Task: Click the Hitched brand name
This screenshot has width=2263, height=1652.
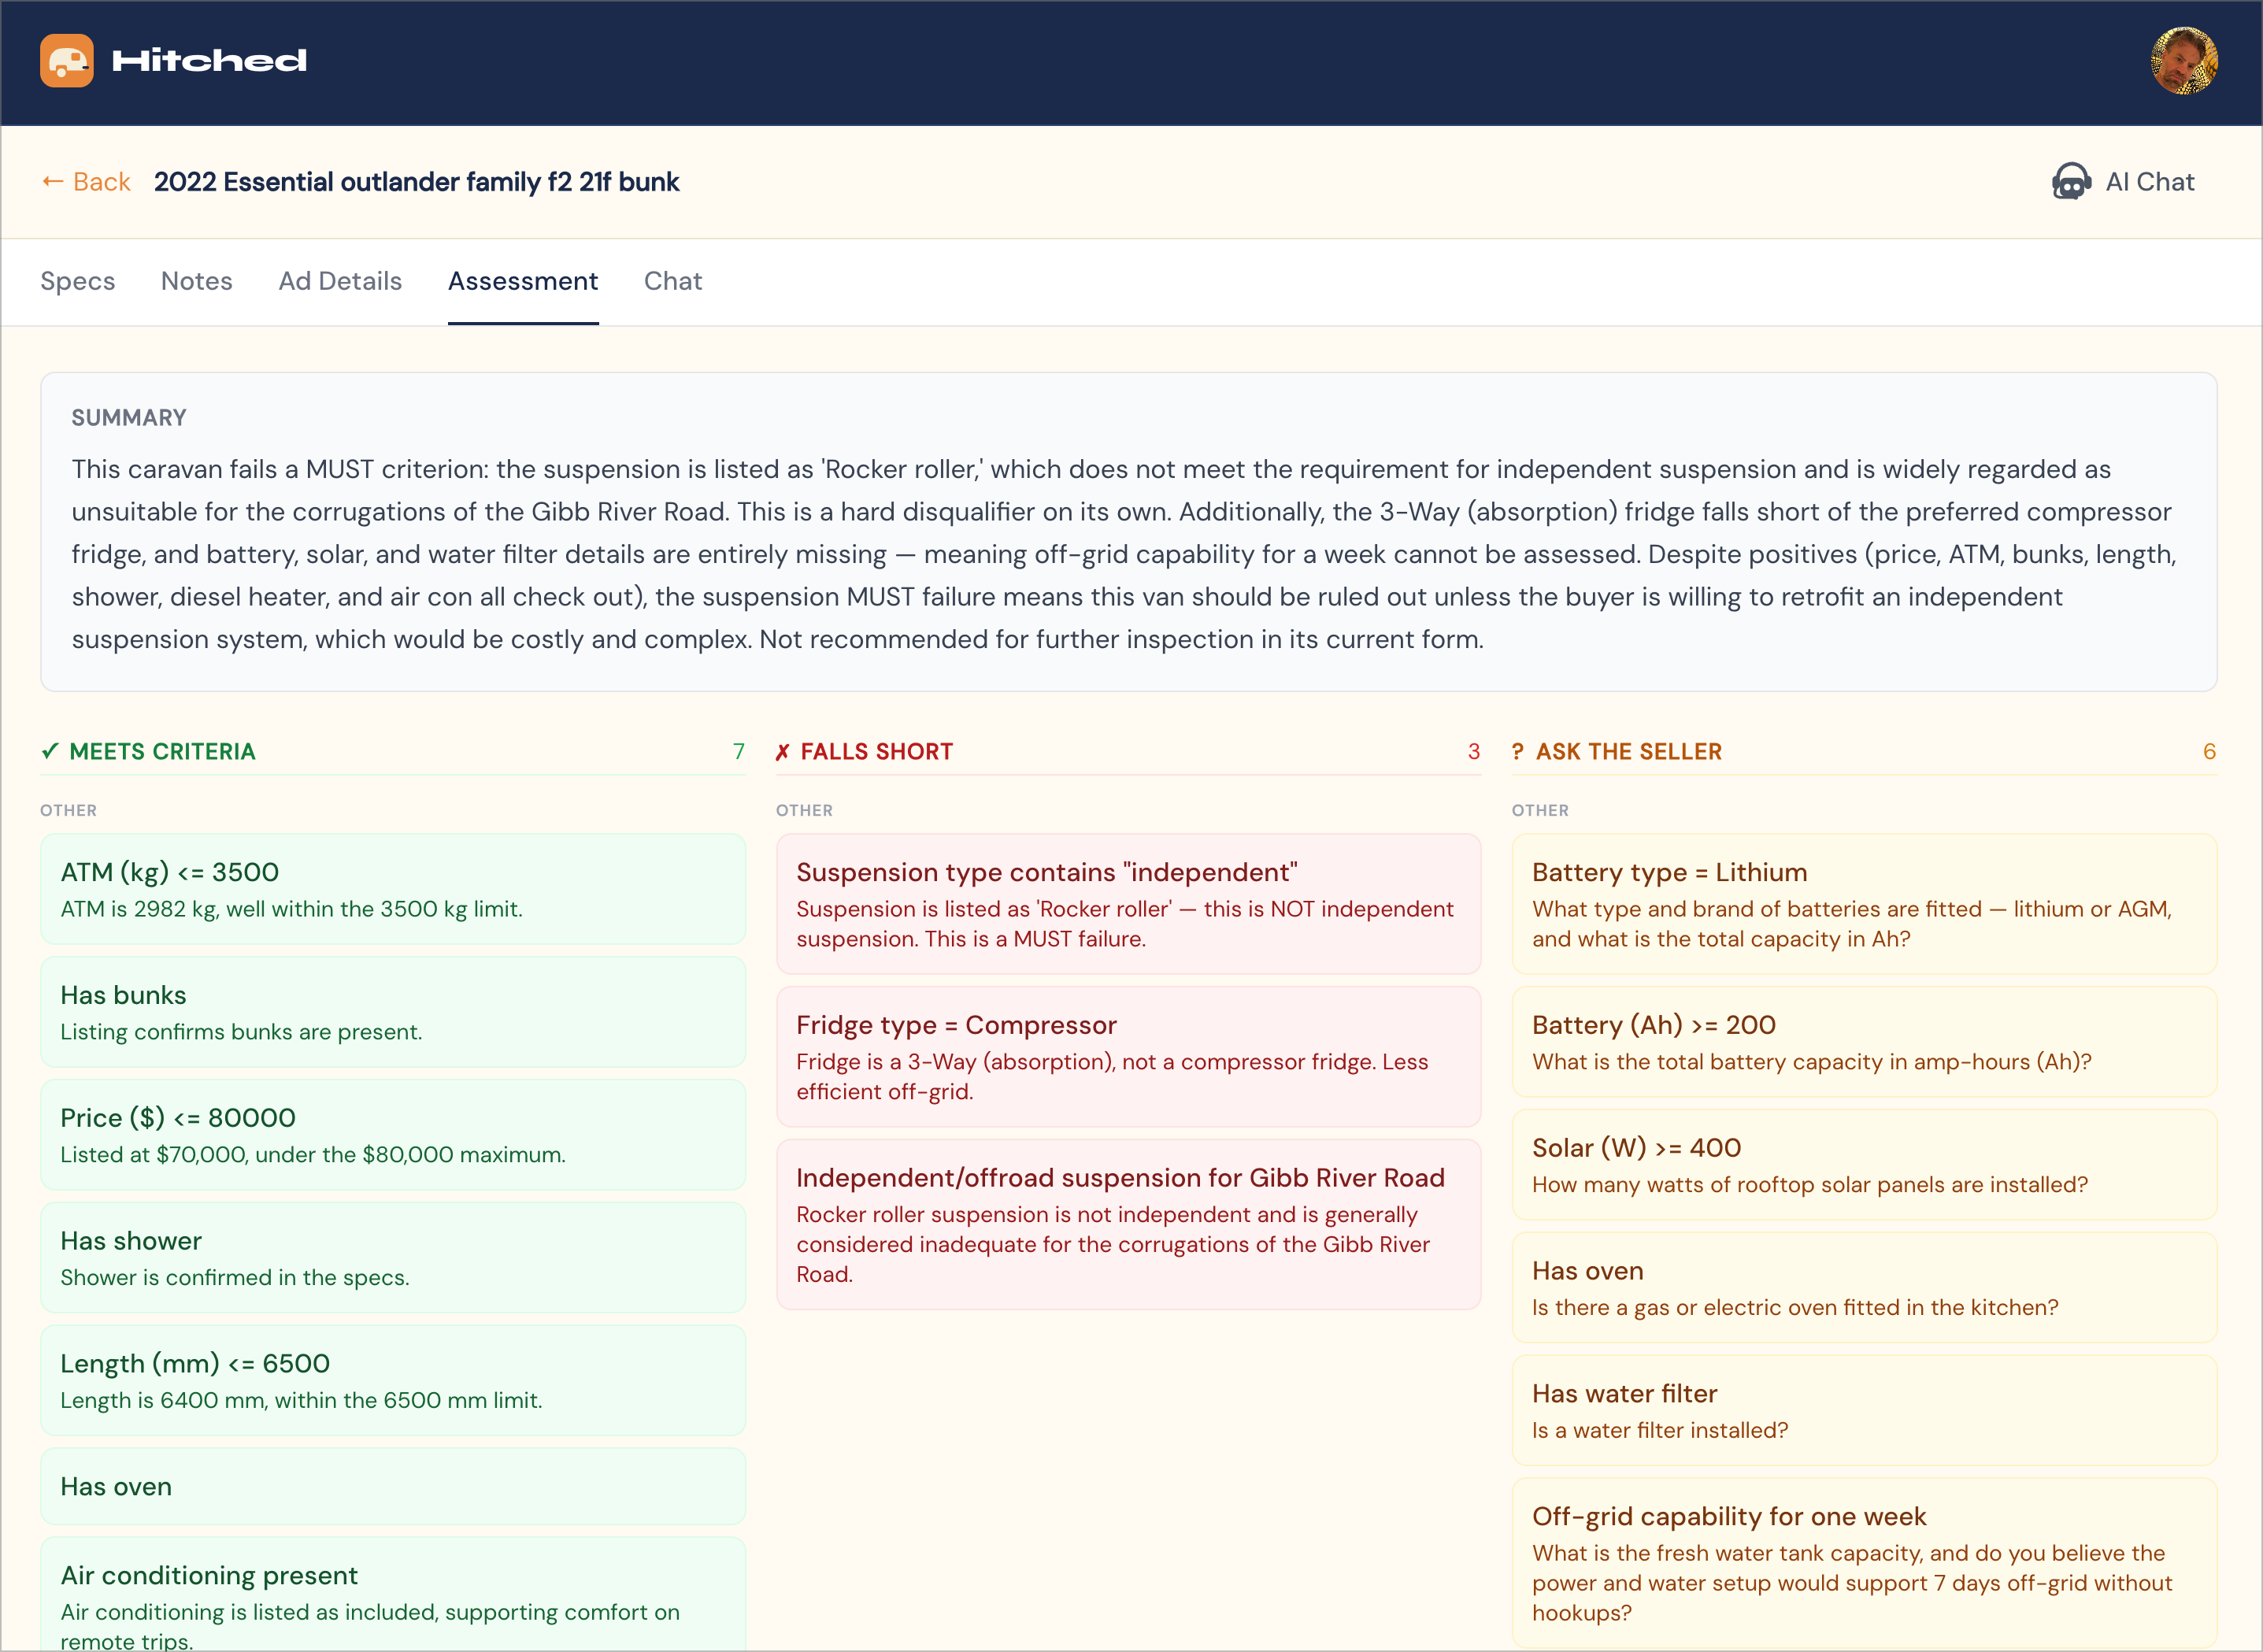Action: click(209, 61)
